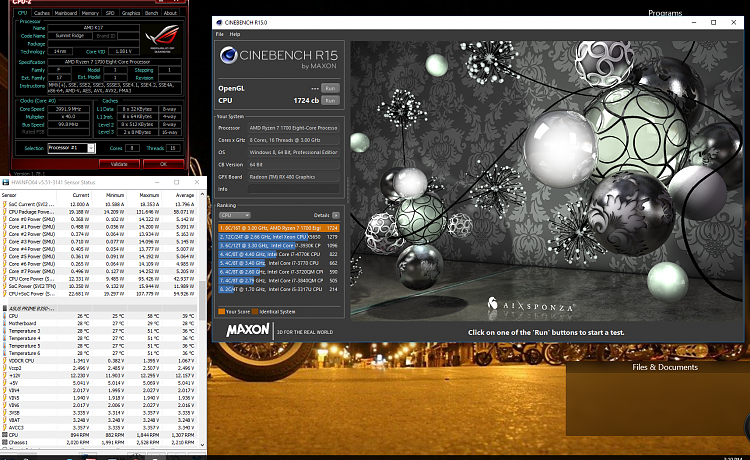Select the Core i7-3770 ranking entry
750x460 pixels.
(x=279, y=263)
